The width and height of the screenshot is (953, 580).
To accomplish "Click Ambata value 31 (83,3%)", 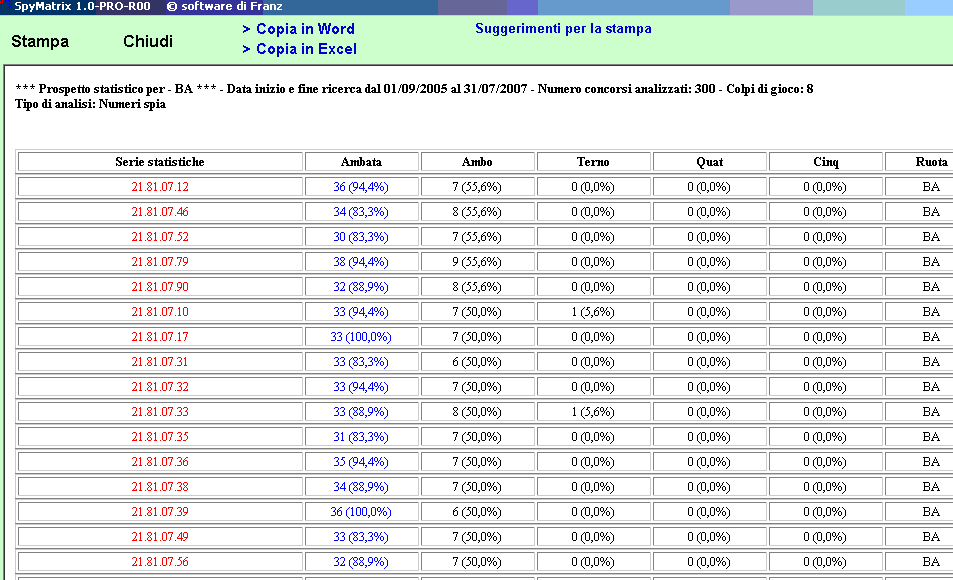I will click(361, 437).
